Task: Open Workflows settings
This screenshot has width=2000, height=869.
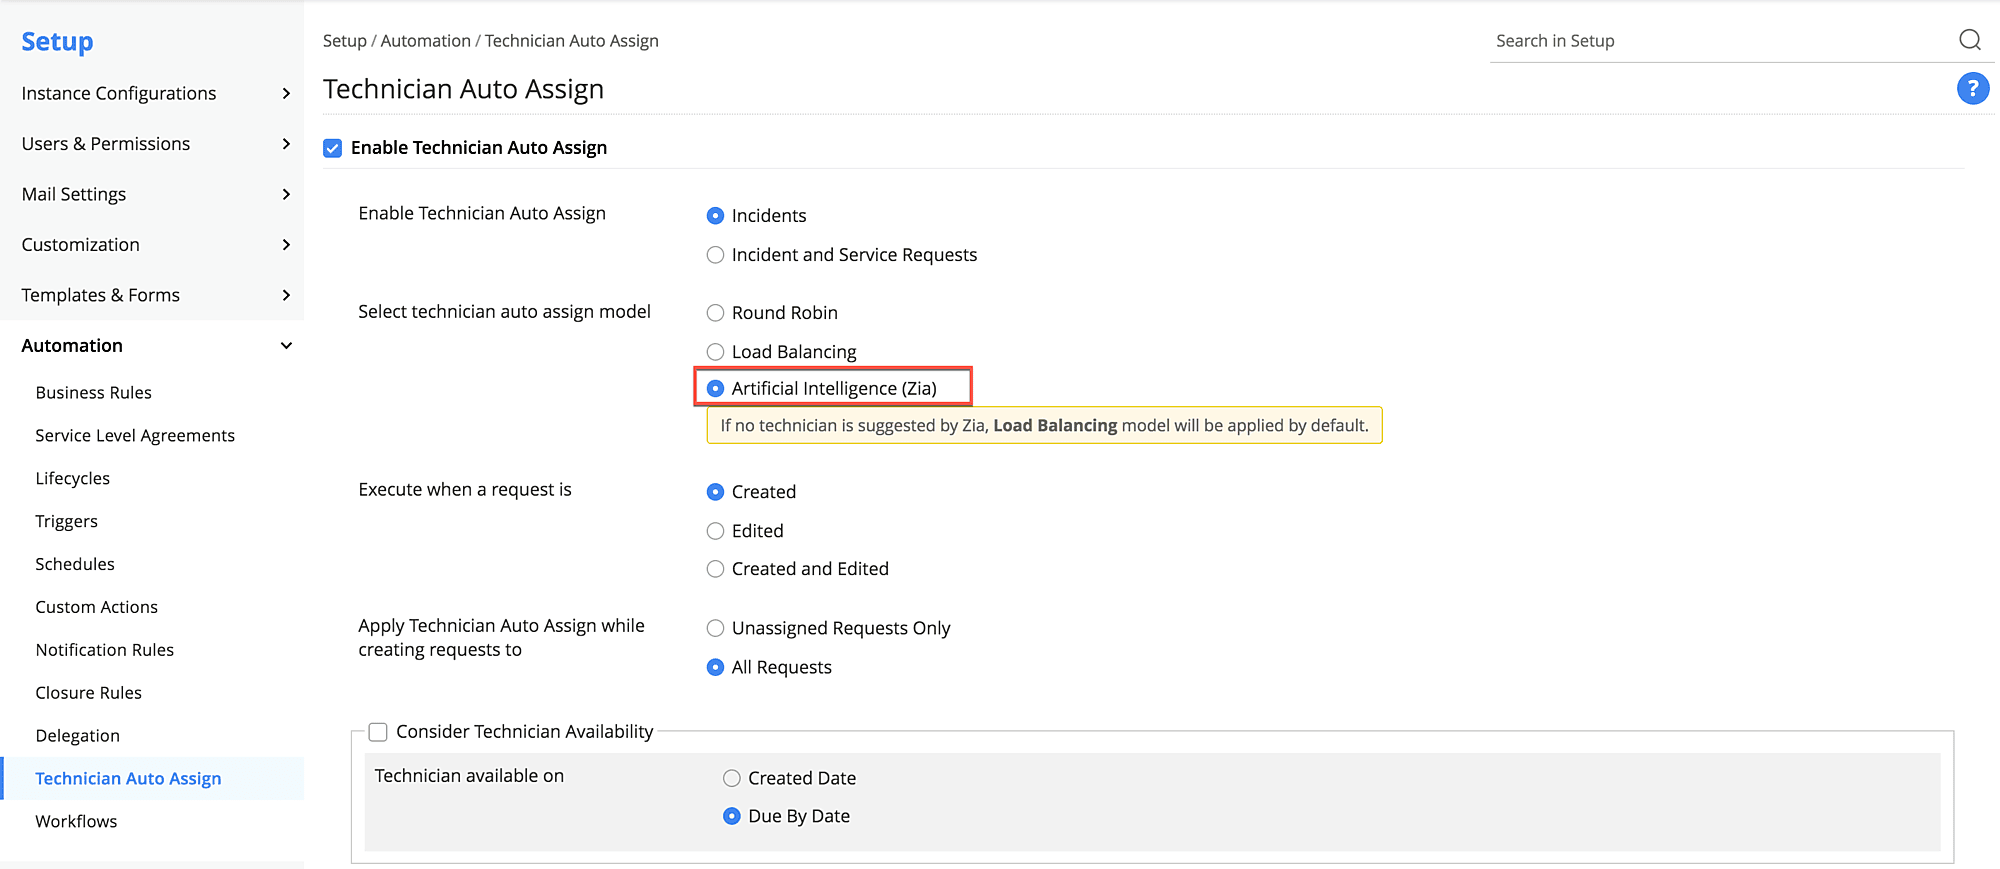Action: (76, 822)
